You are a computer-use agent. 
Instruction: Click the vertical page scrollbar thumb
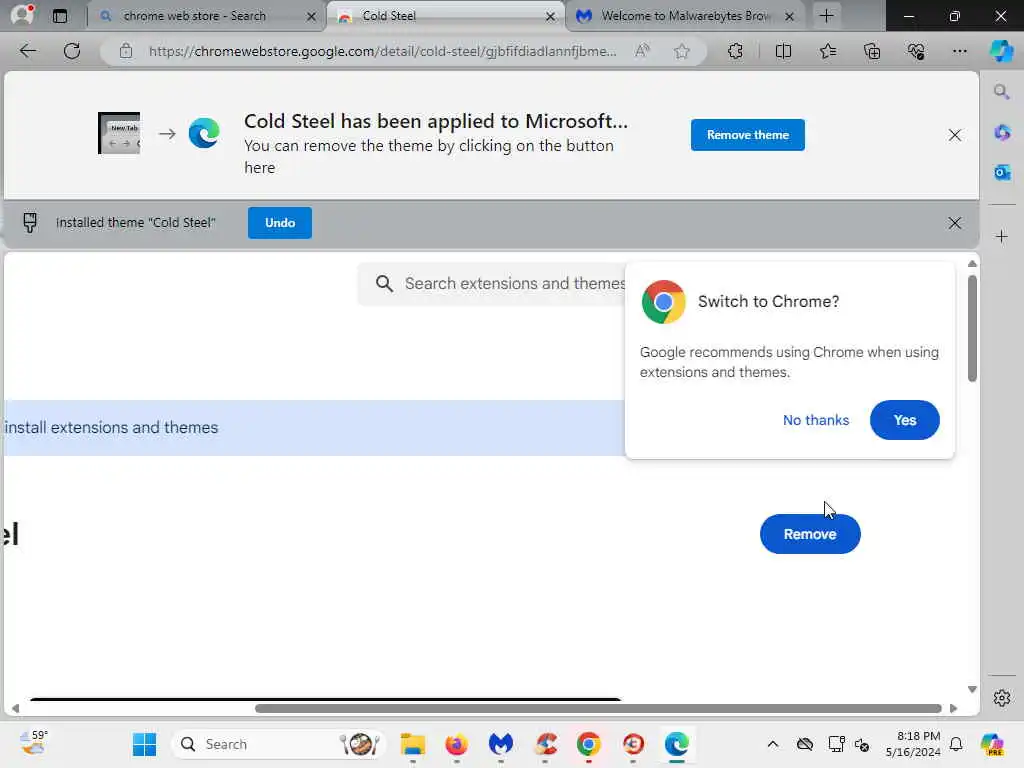coord(972,328)
